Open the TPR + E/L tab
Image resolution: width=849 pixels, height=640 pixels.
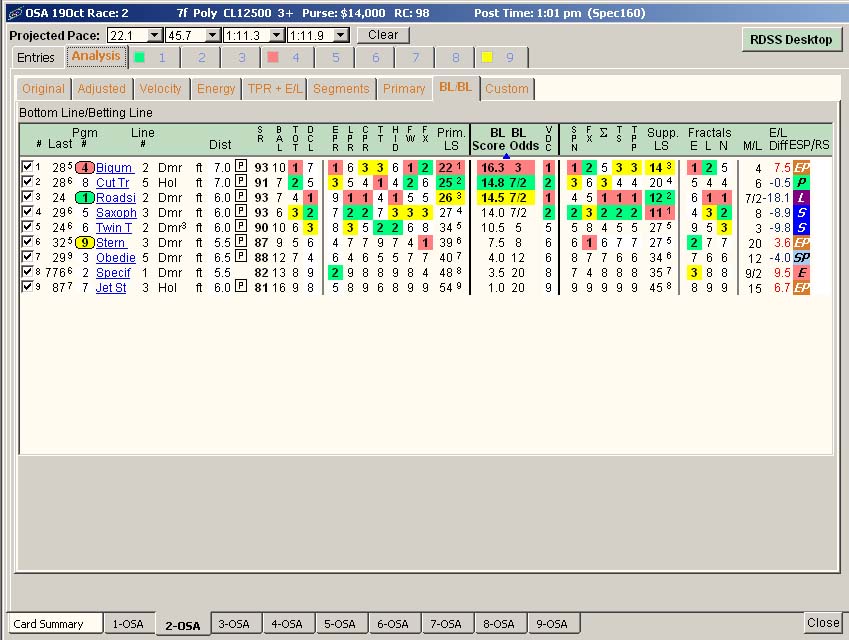pyautogui.click(x=275, y=89)
